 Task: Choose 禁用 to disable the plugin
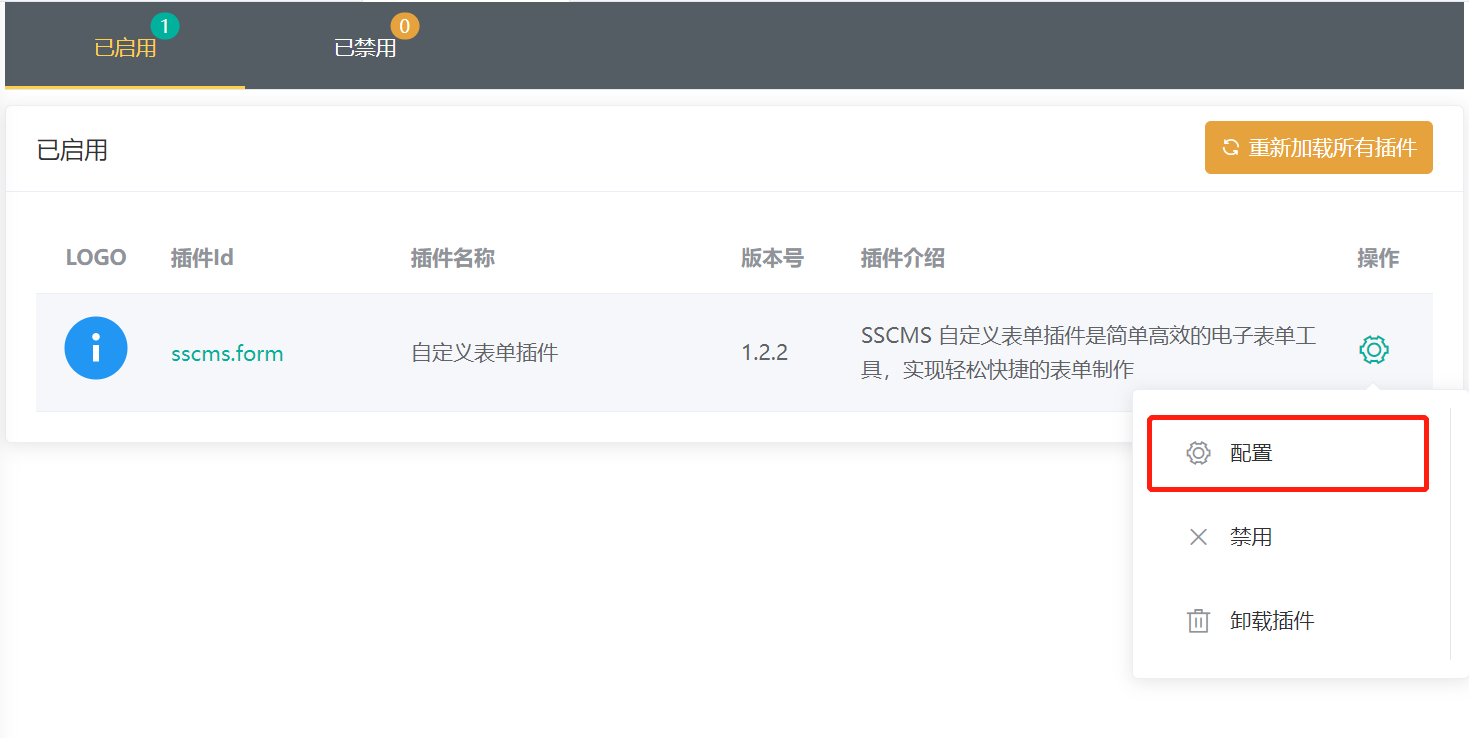(1251, 537)
